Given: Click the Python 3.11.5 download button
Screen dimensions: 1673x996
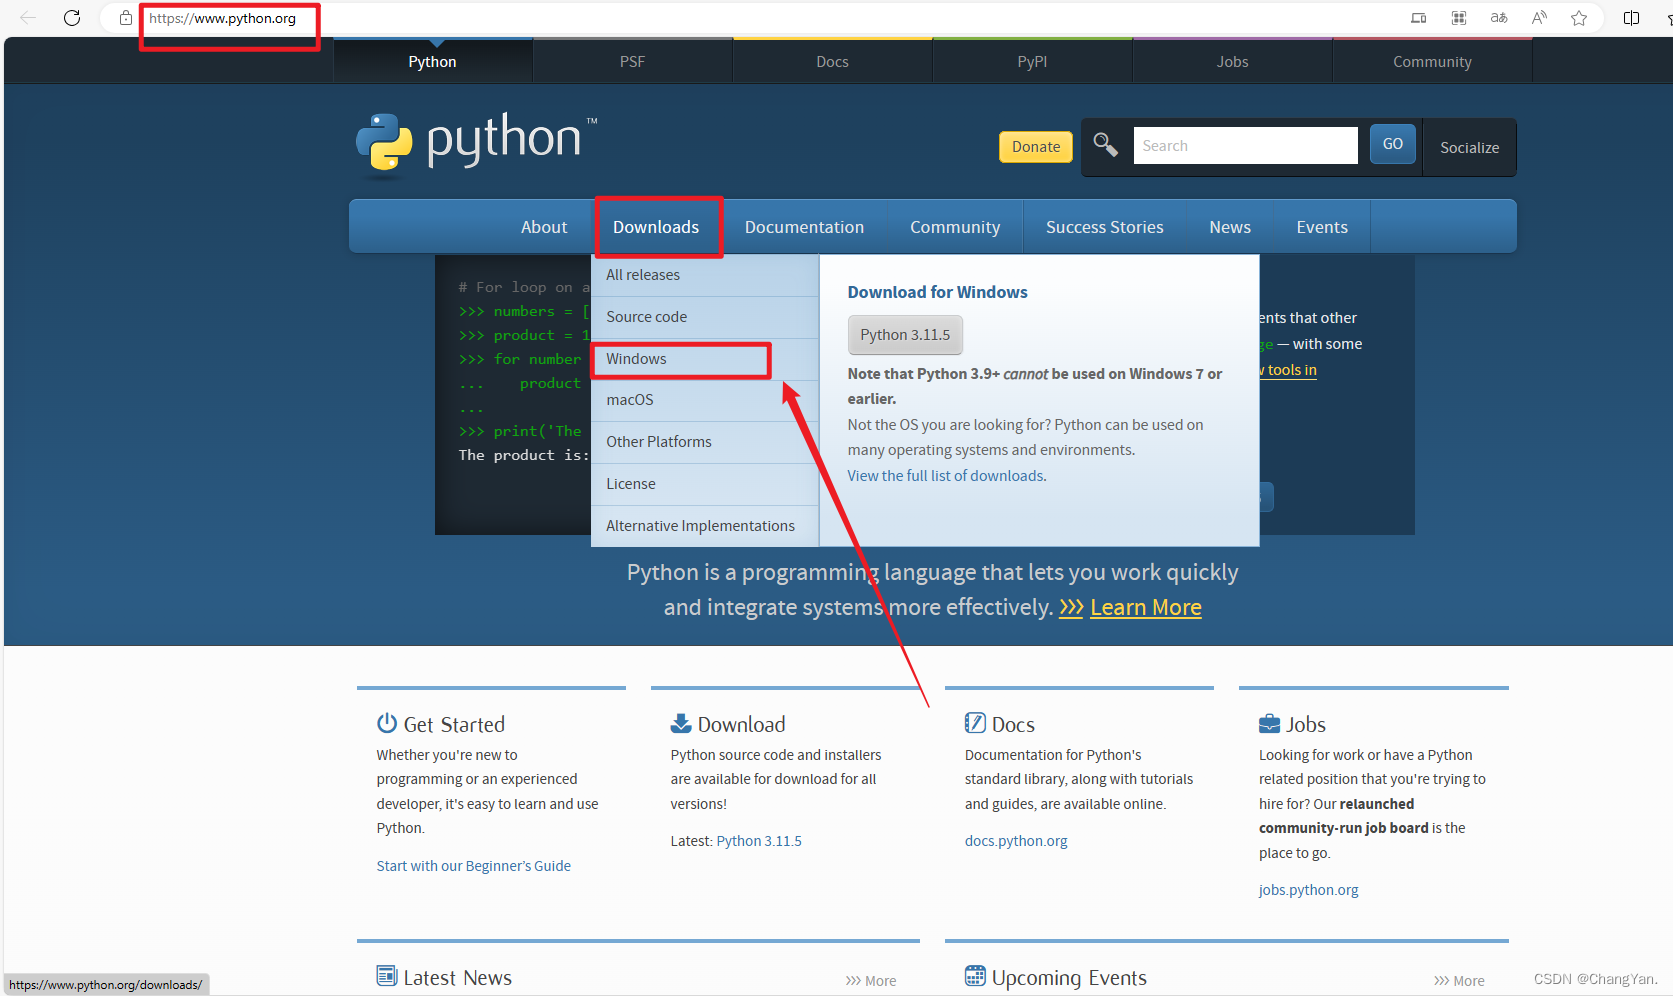Looking at the screenshot, I should pos(905,335).
